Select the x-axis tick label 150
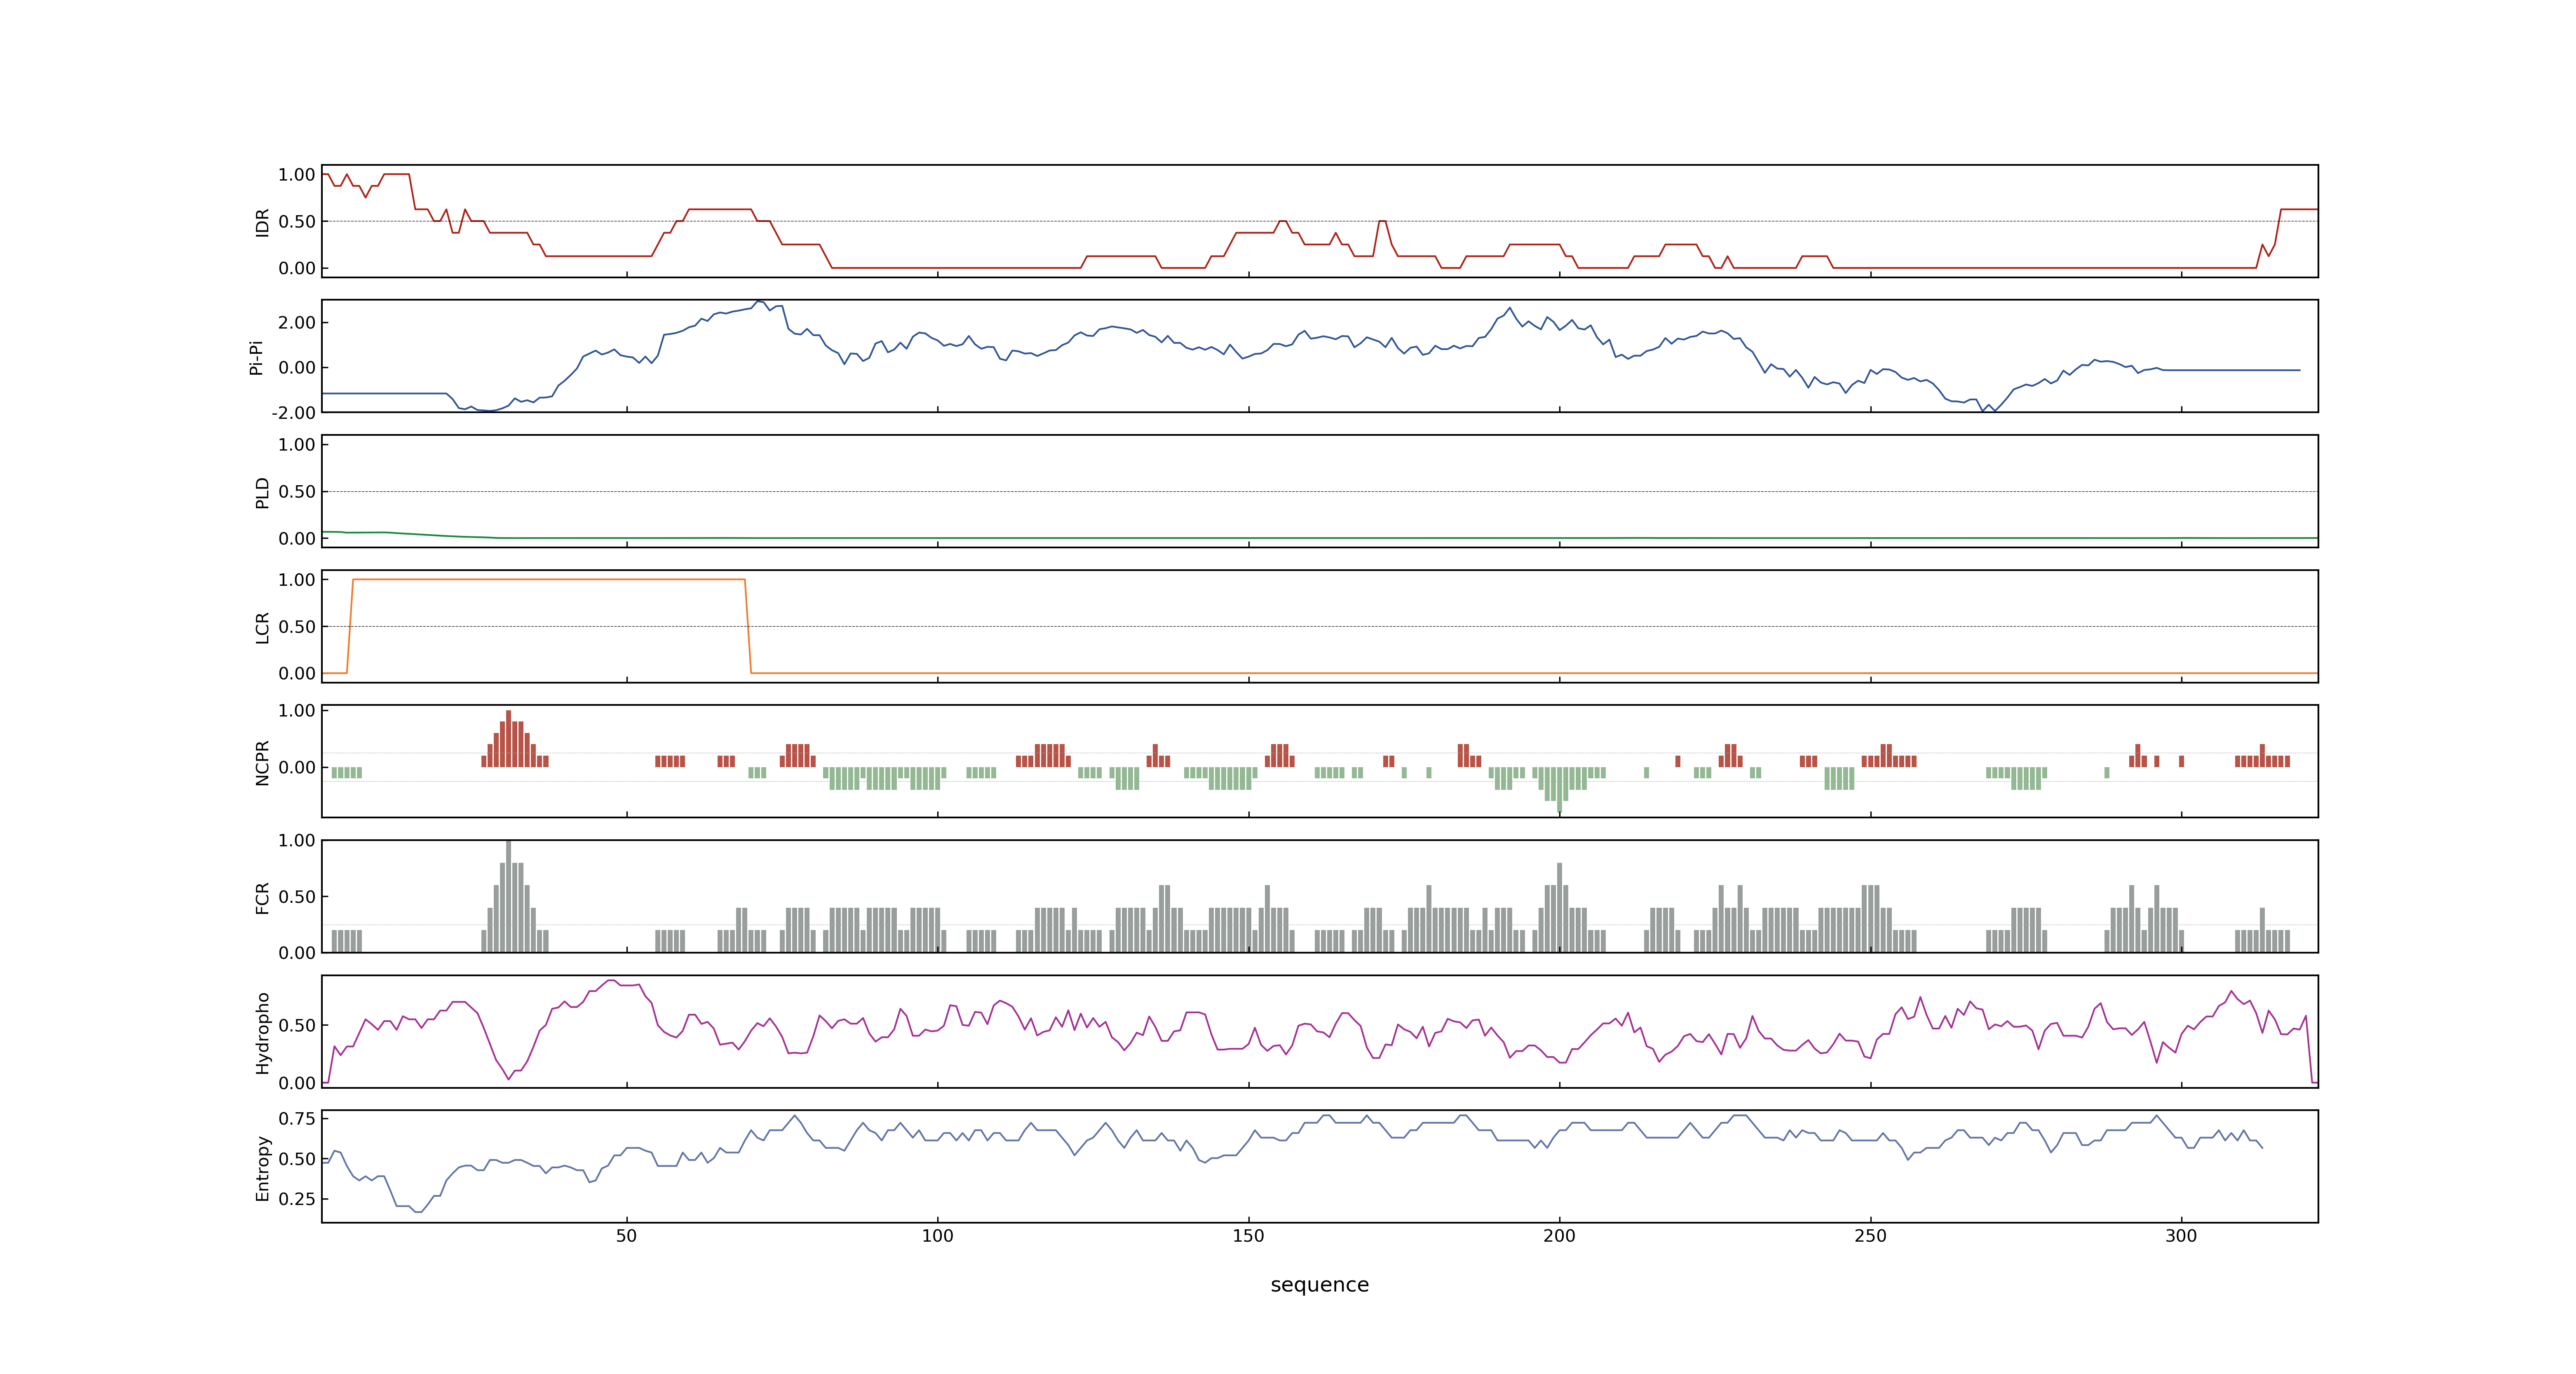2576x1374 pixels. 1248,1236
